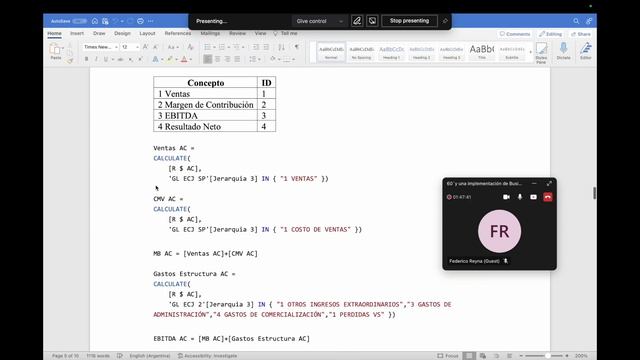Click the Paste clipboard icon
Viewport: 640px width, 360px height.
pyautogui.click(x=55, y=49)
